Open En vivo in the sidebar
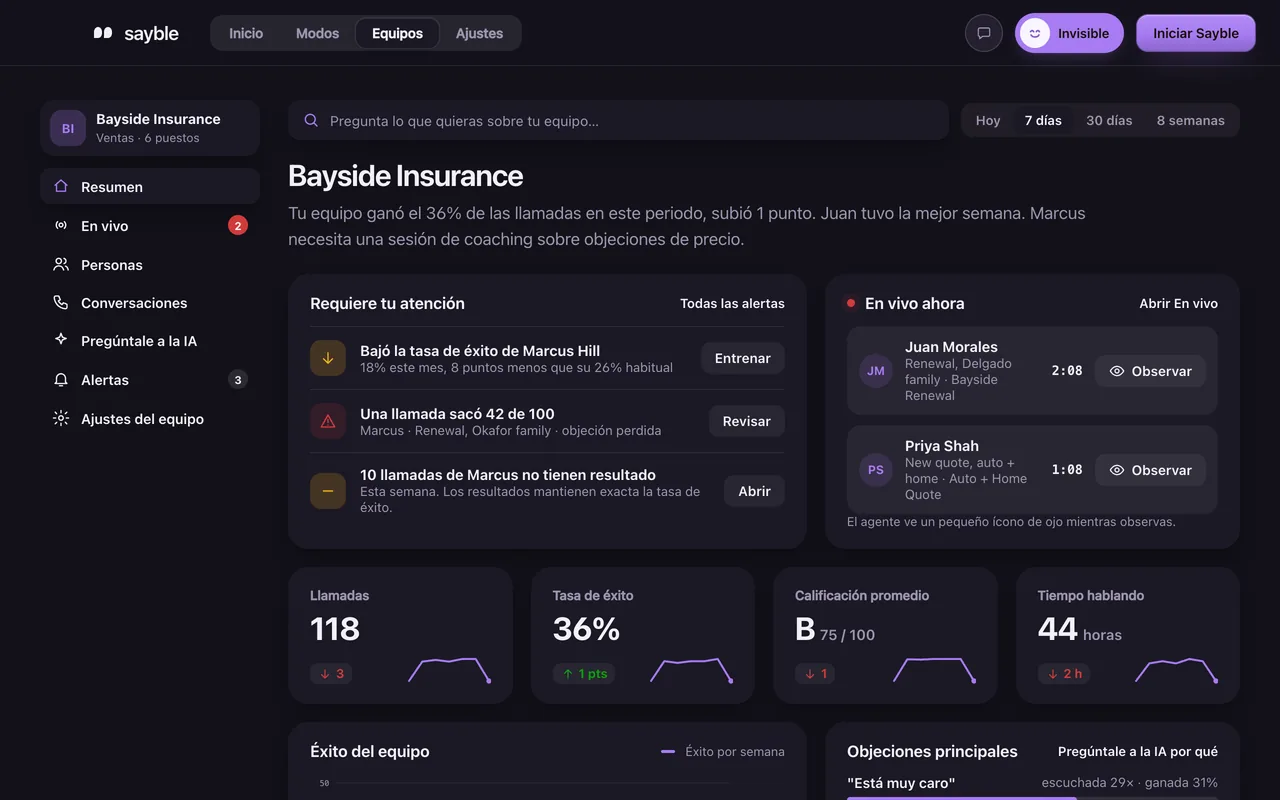This screenshot has height=800, width=1280. 150,226
